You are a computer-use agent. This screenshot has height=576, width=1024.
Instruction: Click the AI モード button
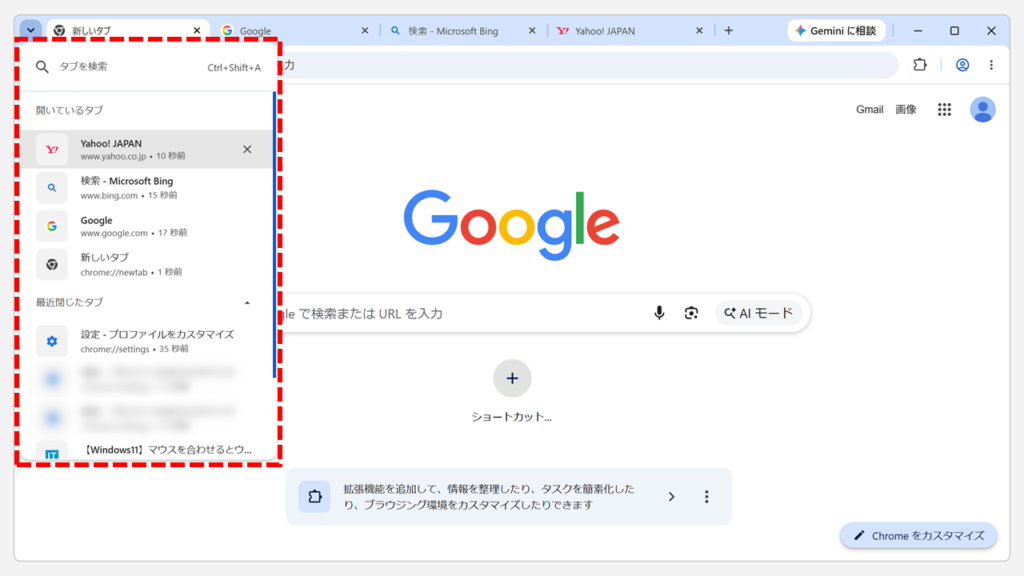(x=758, y=313)
